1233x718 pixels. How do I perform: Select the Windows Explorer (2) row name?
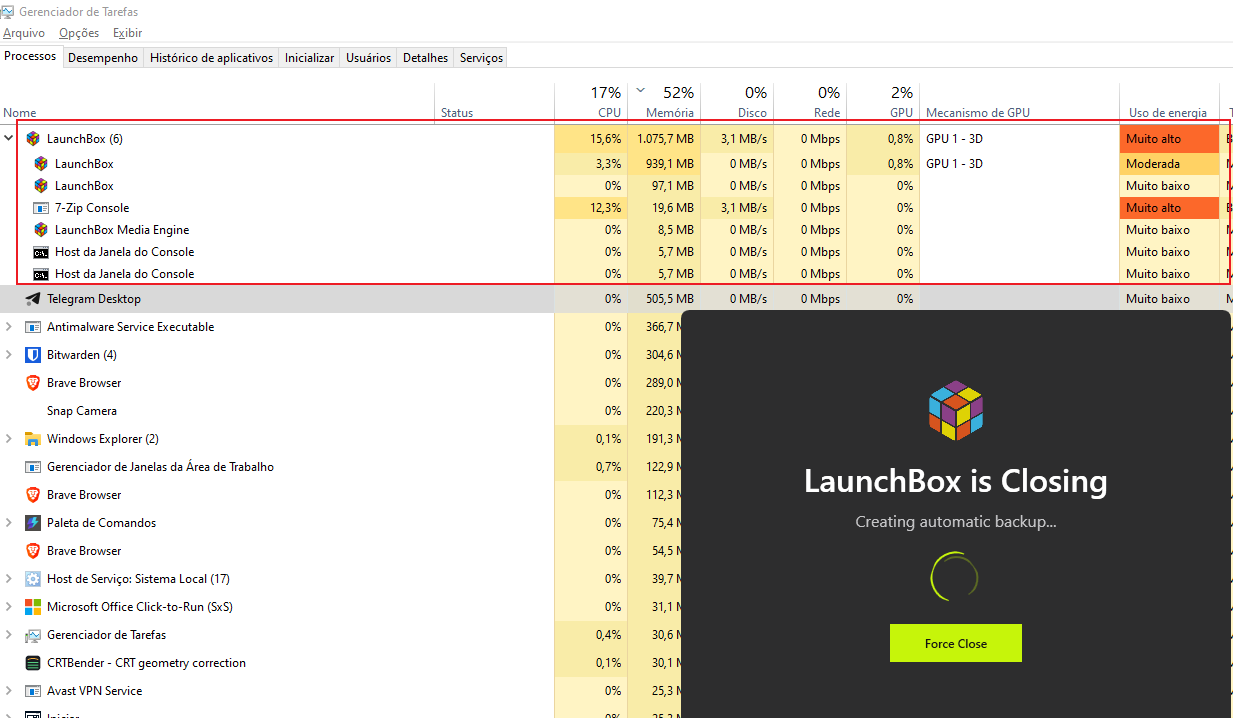[x=103, y=439]
